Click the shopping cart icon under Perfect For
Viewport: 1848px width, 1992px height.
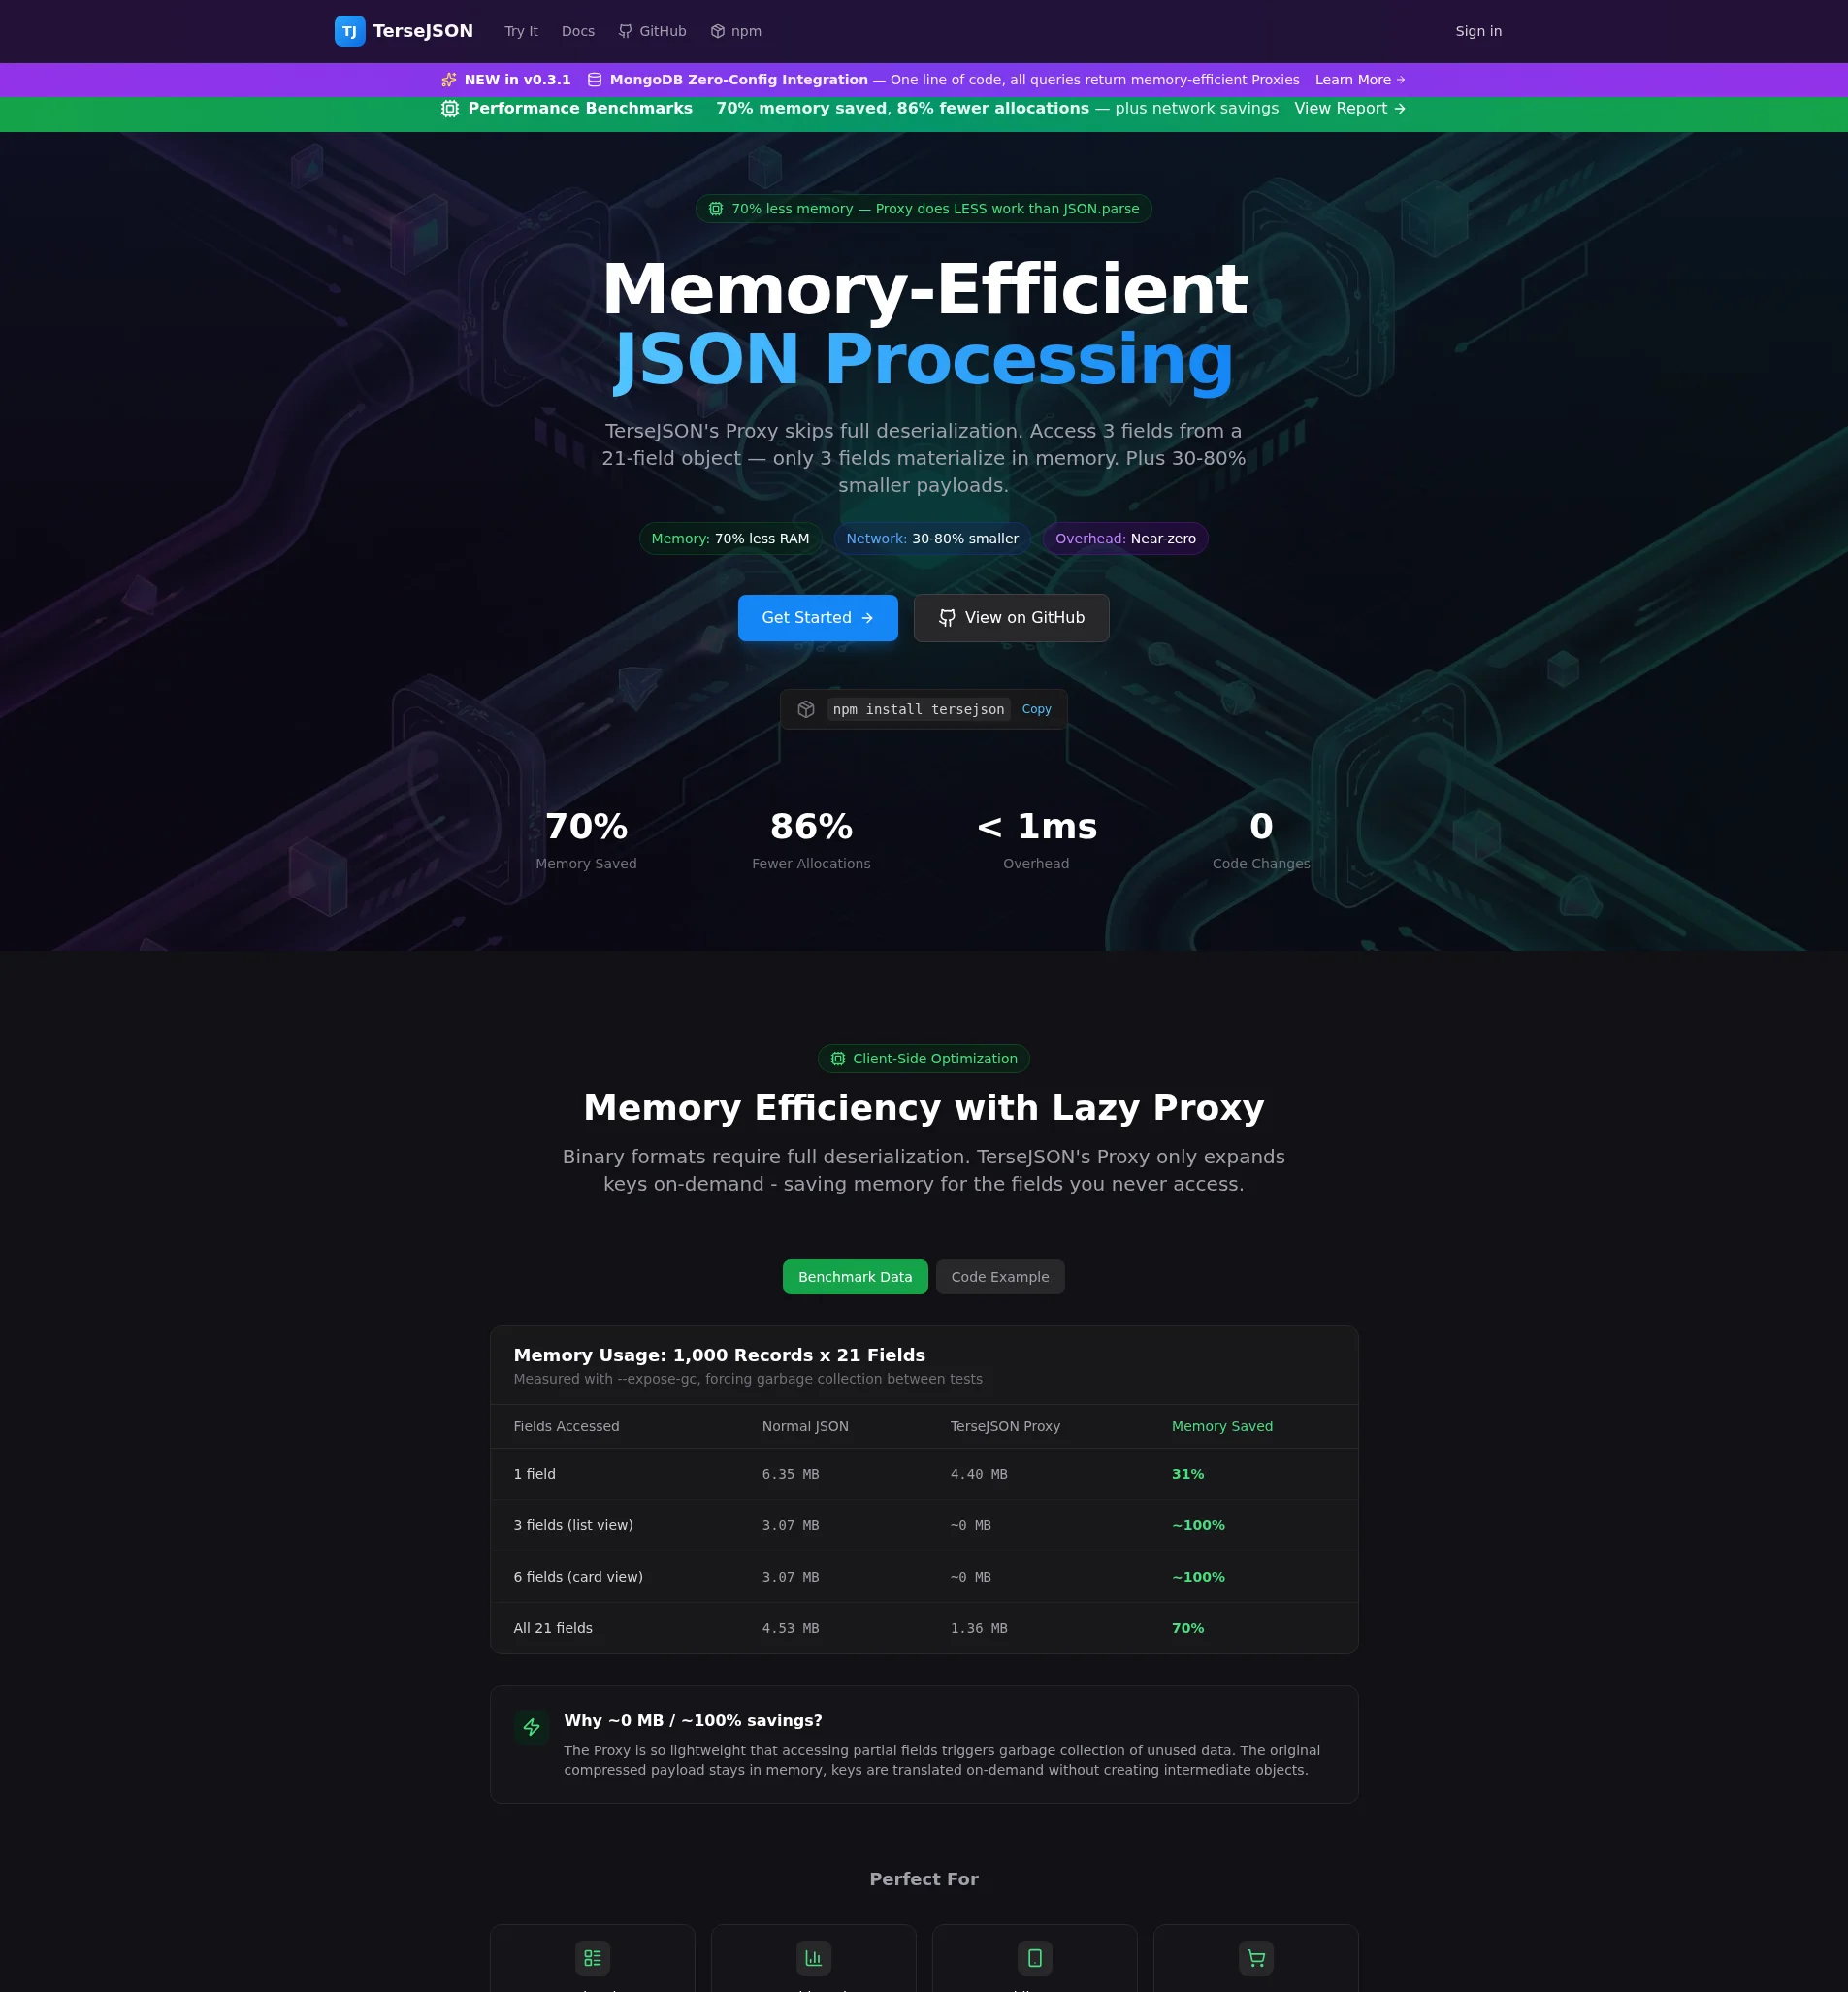(x=1256, y=1958)
